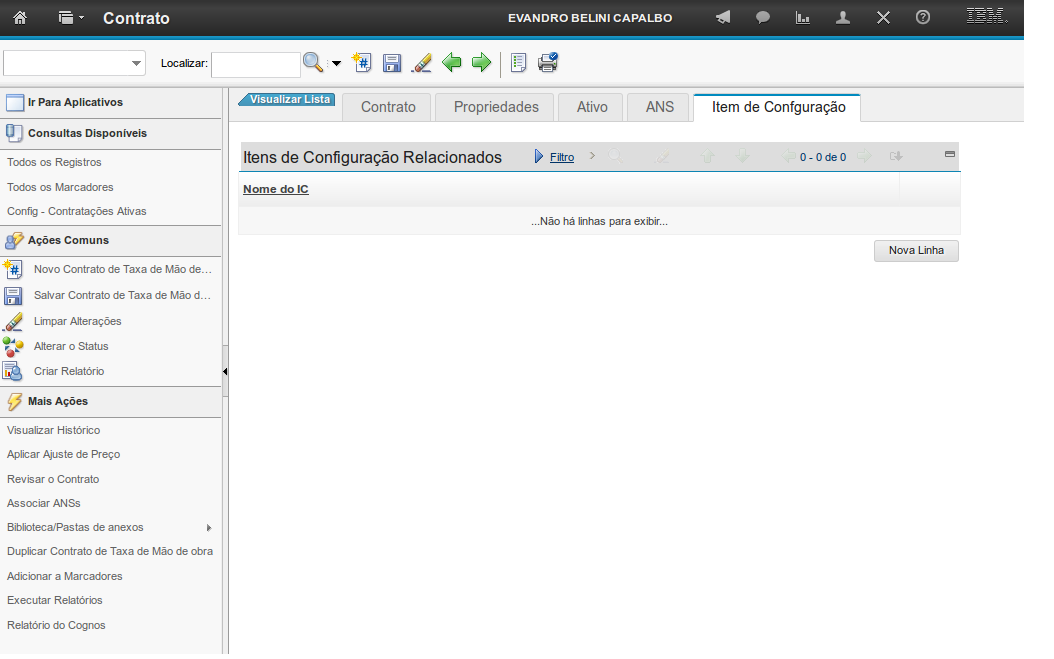The height and width of the screenshot is (659, 1054).
Task: Expand Biblioteca/Pastas de anexos submenu
Action: tap(209, 528)
